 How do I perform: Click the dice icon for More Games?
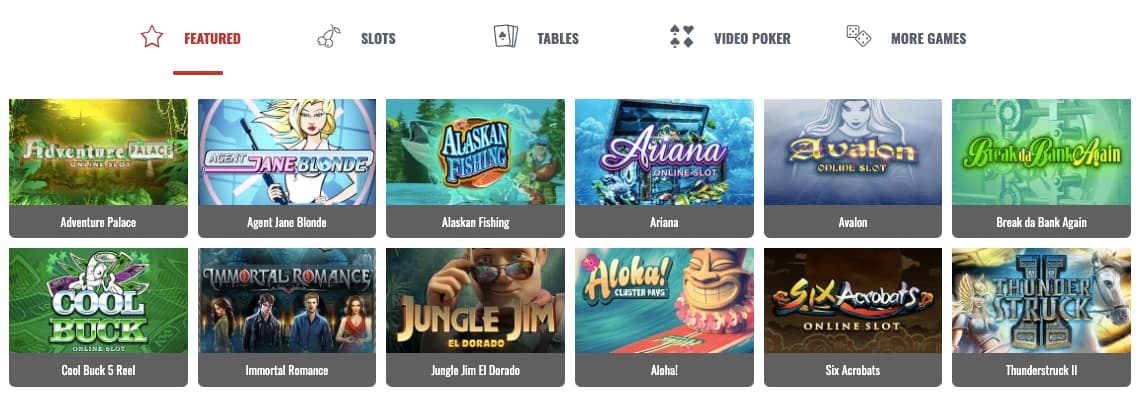click(x=859, y=37)
